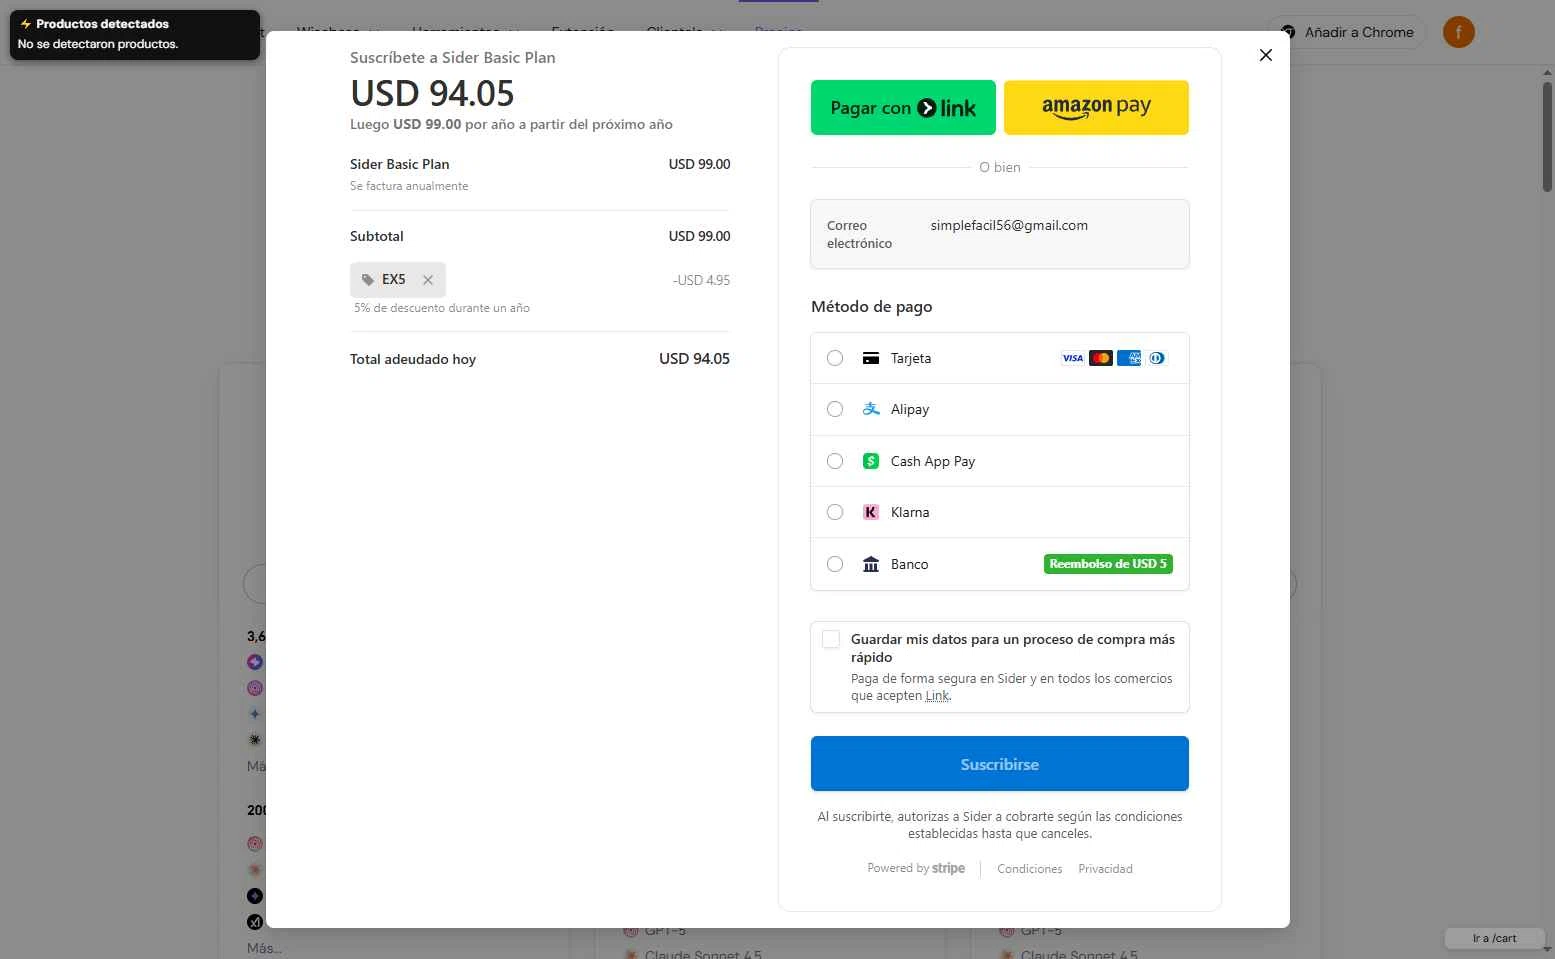Click the Powered by Stripe link
Viewport: 1555px width, 959px height.
pyautogui.click(x=916, y=868)
